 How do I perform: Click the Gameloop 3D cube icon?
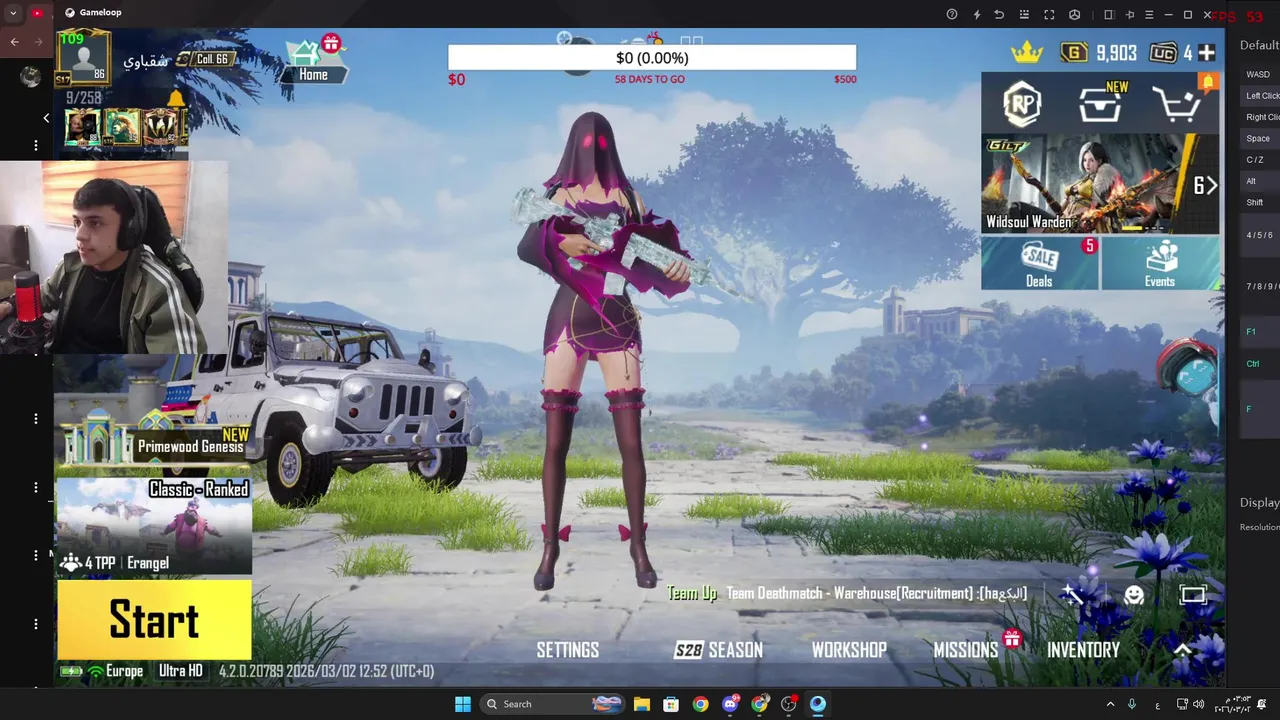tap(1074, 14)
